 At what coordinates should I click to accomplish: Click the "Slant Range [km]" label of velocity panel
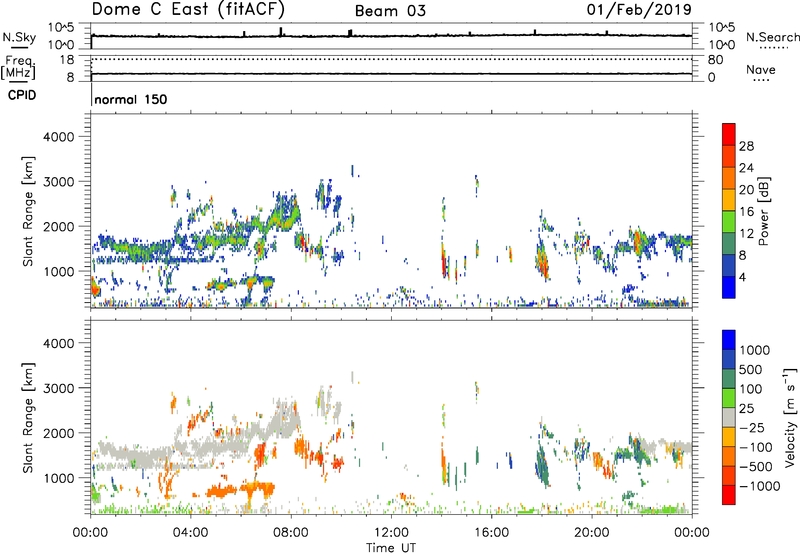pos(28,417)
